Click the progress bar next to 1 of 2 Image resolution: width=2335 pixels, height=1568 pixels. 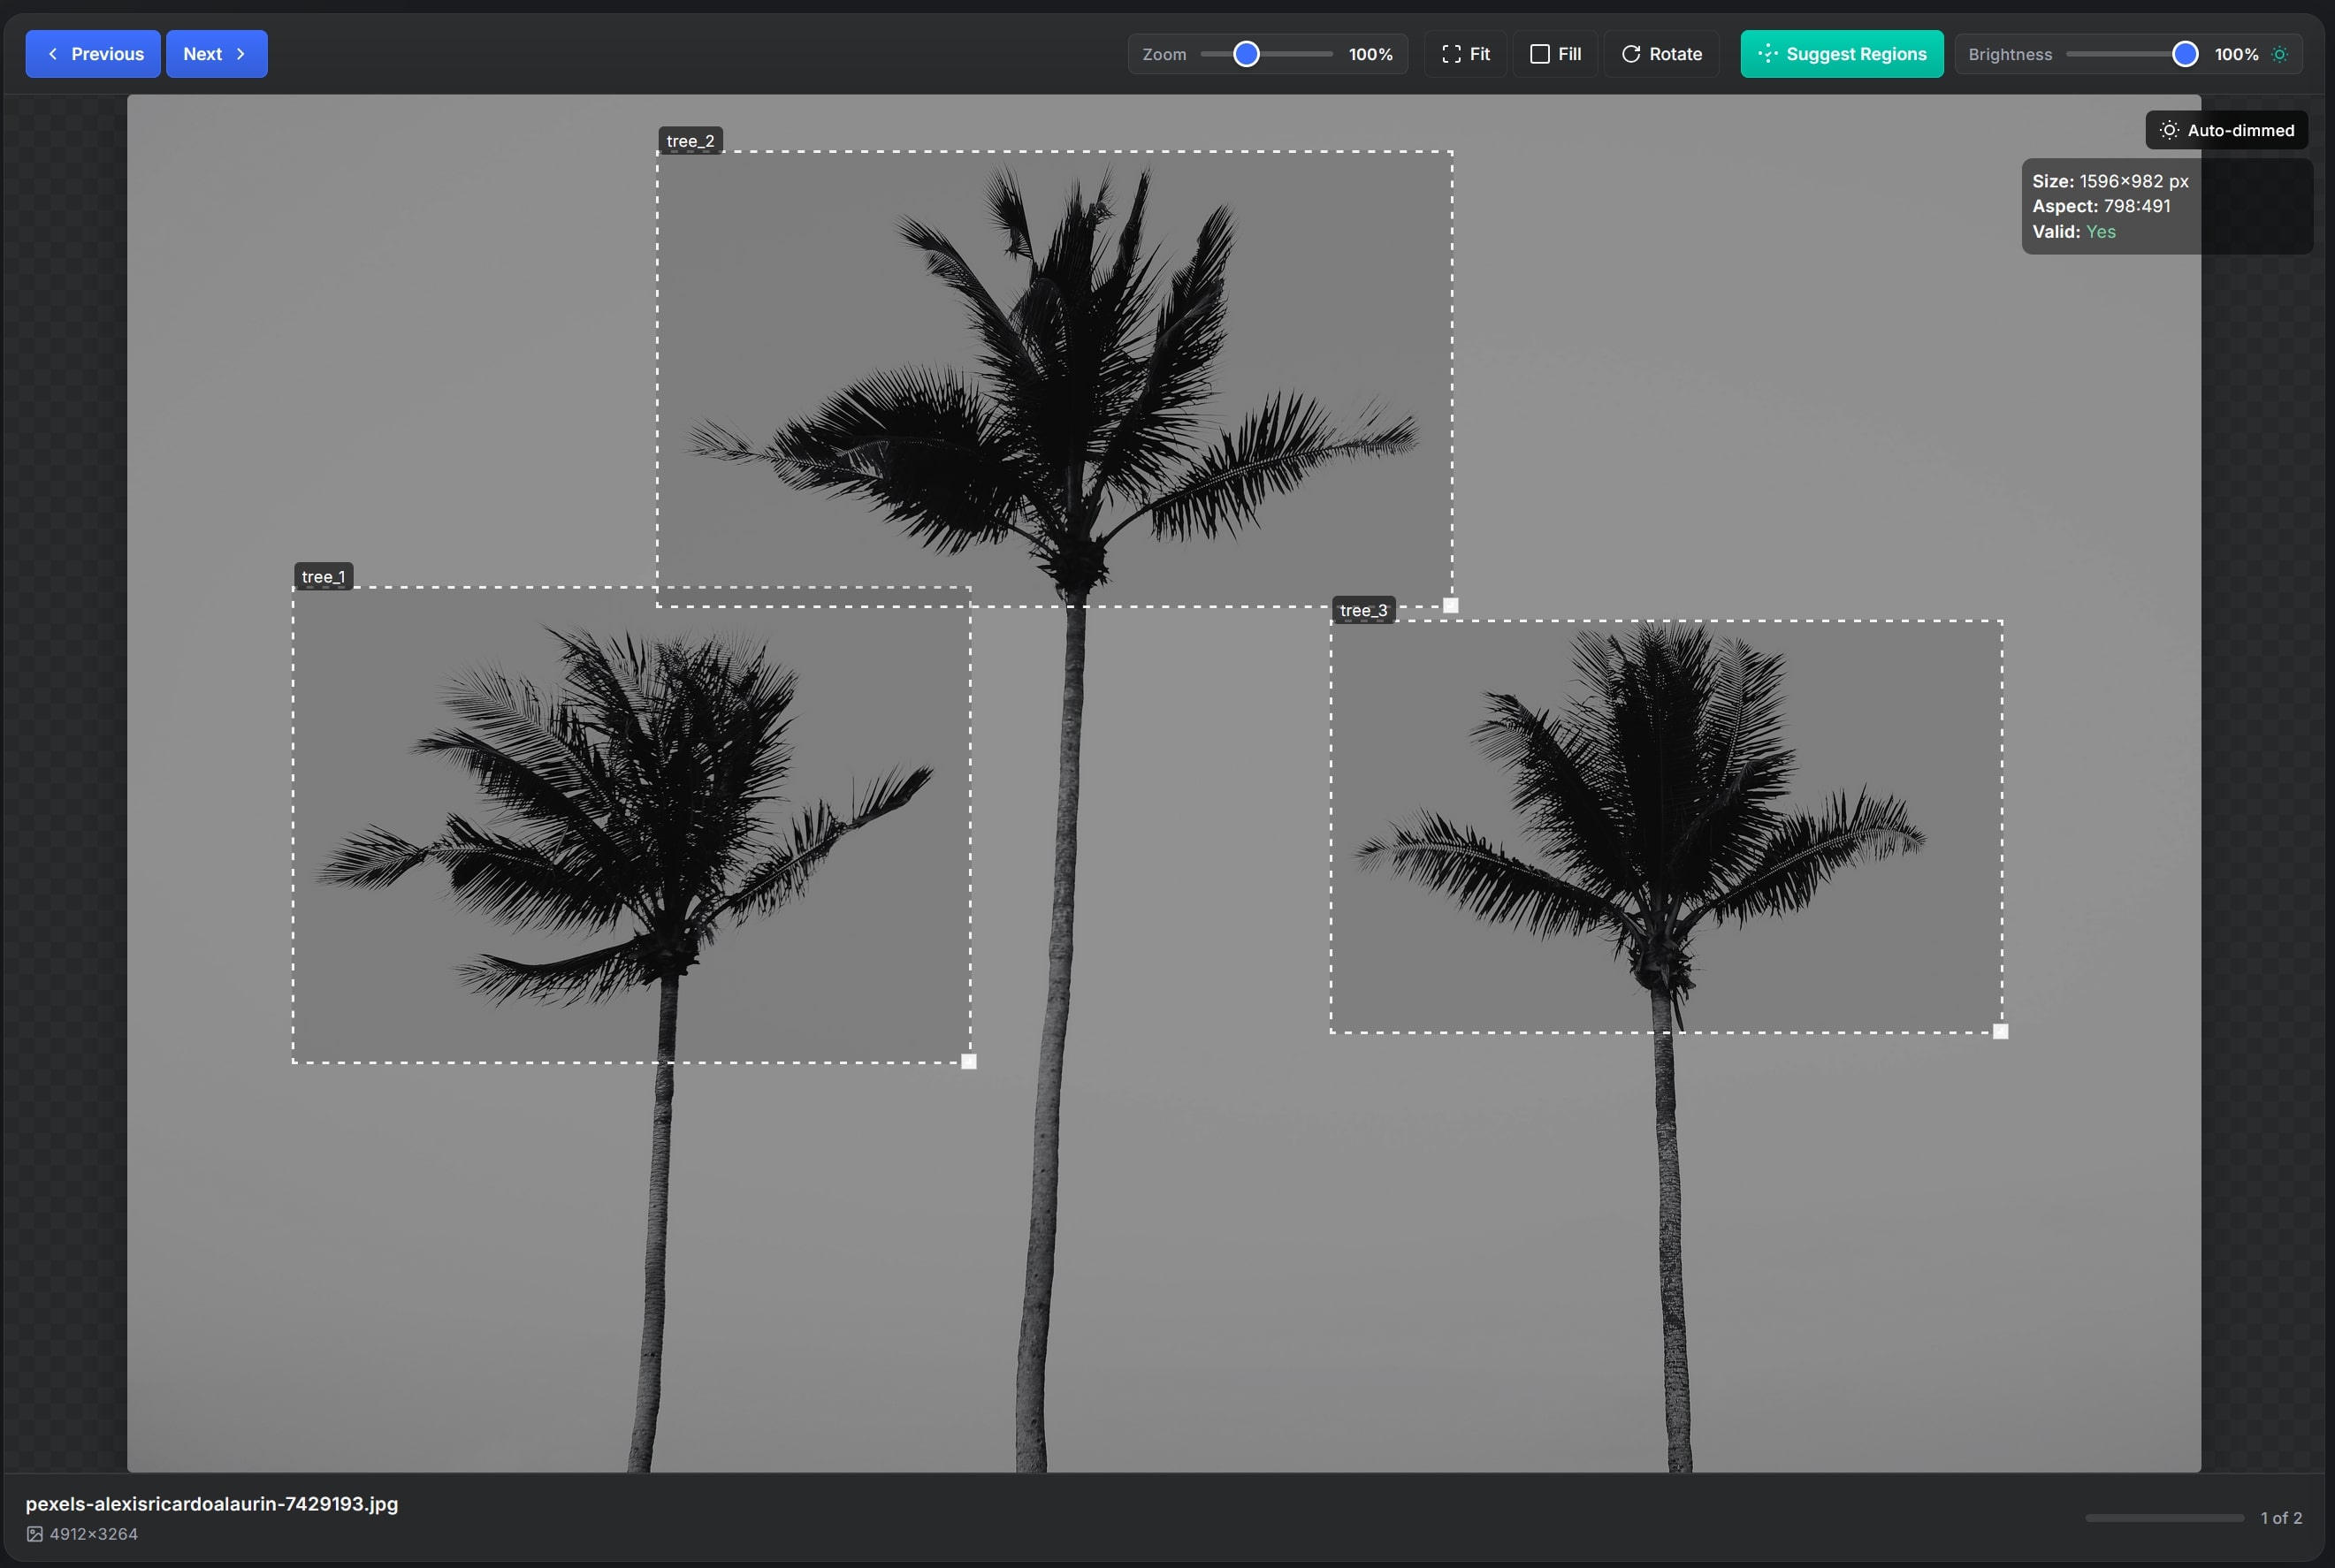click(2165, 1517)
